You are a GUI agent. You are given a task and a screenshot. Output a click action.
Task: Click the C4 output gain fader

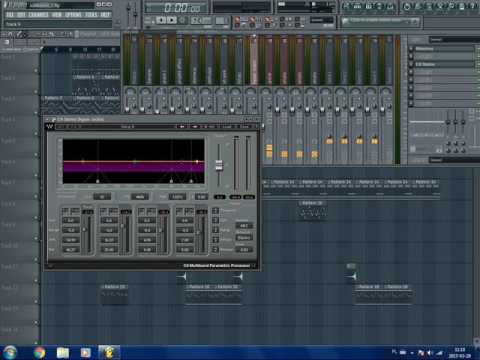(x=219, y=165)
